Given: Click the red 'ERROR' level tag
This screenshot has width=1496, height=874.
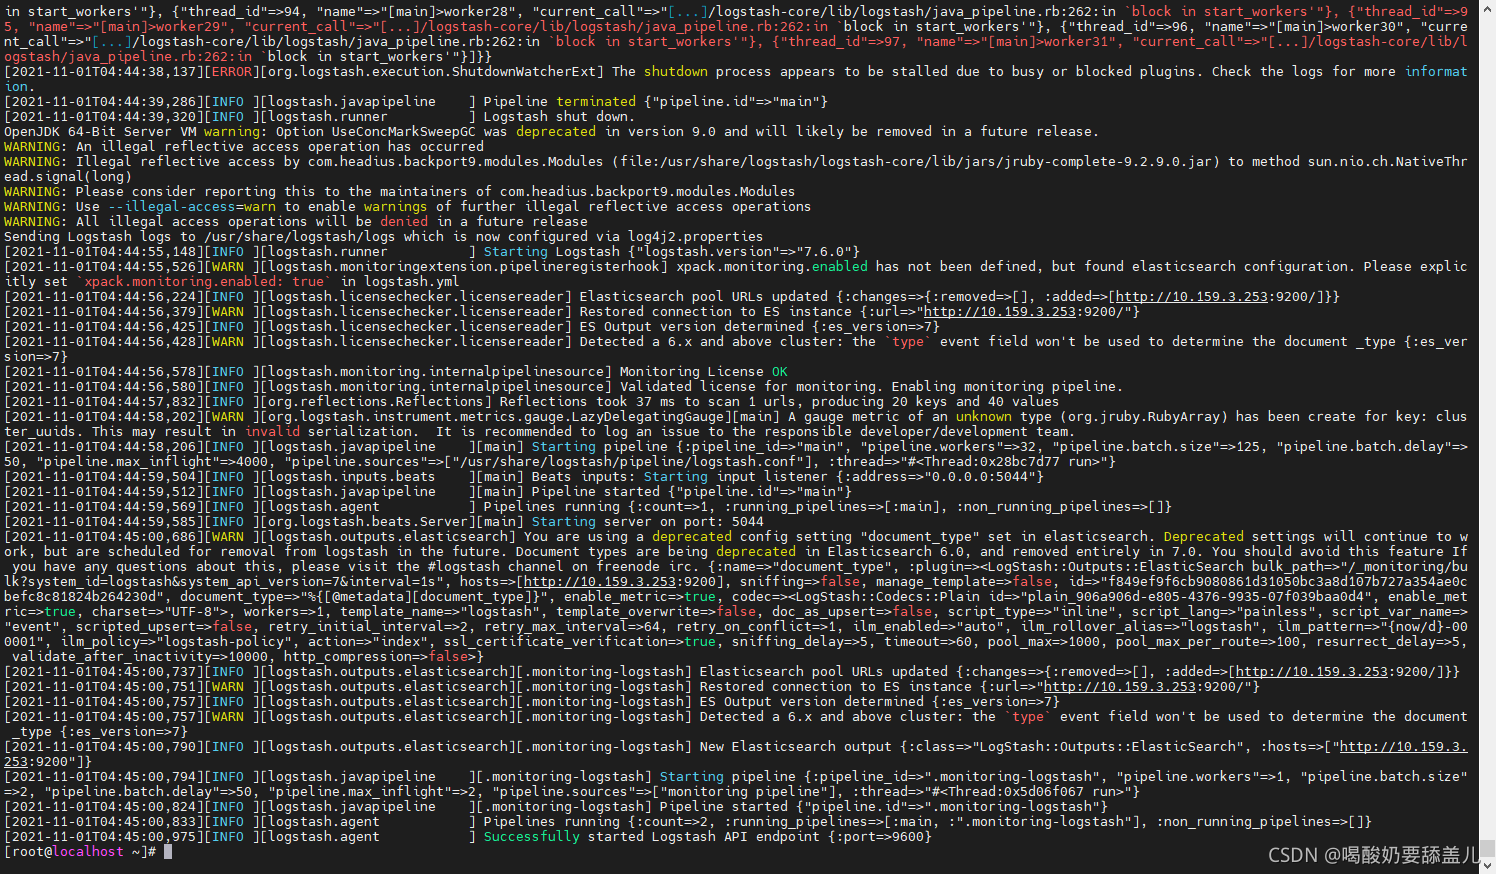Looking at the screenshot, I should 232,72.
